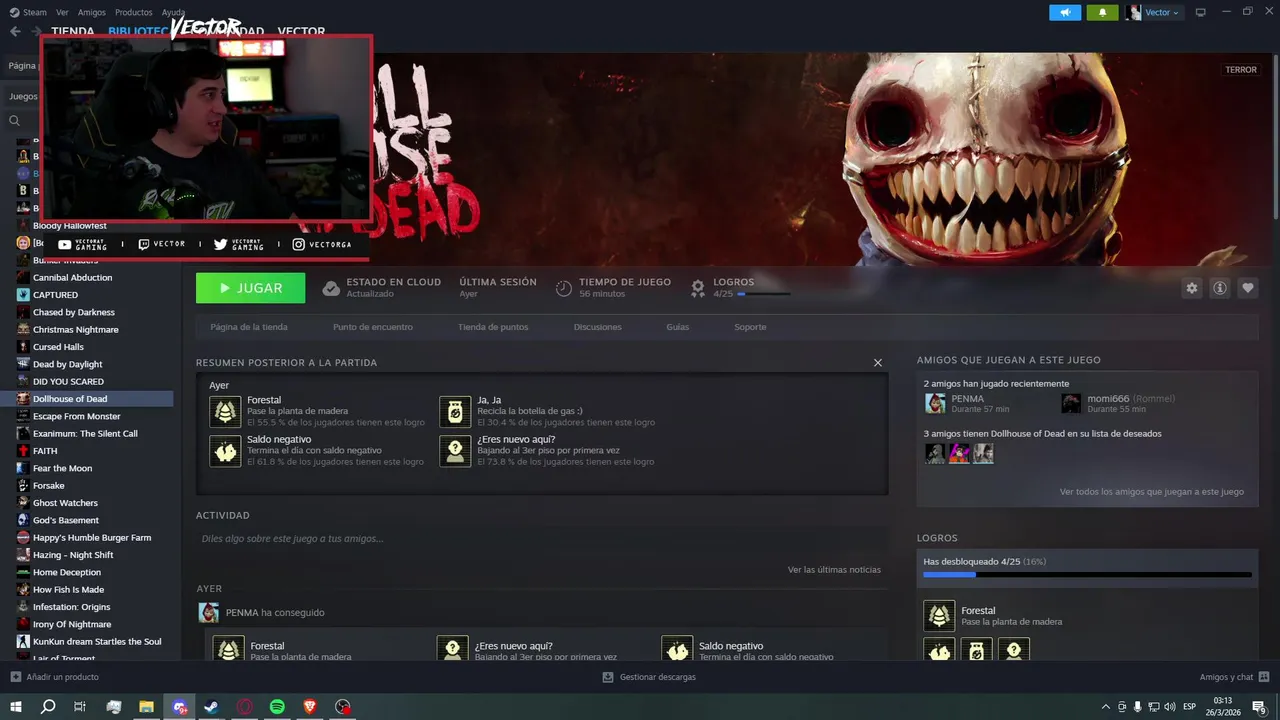
Task: Open Opera GX from the taskbar
Action: (x=245, y=707)
